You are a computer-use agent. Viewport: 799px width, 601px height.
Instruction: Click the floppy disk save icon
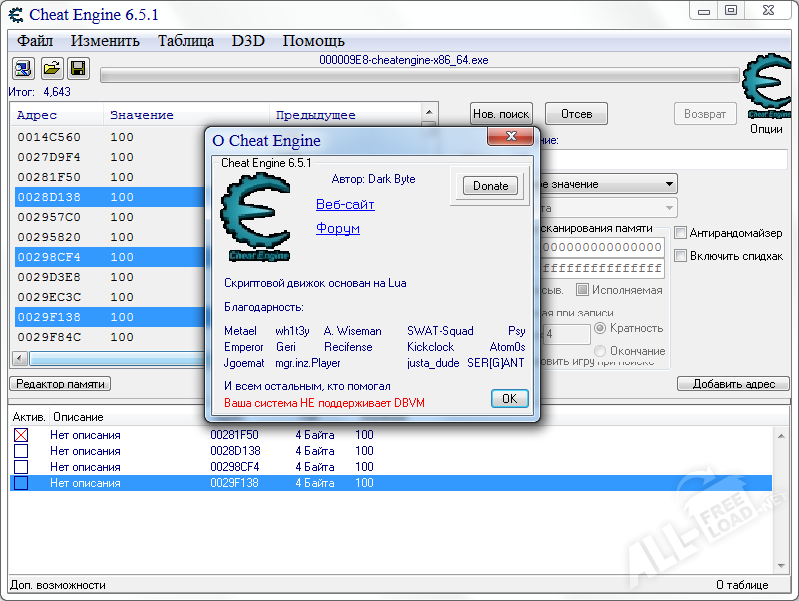click(x=77, y=68)
